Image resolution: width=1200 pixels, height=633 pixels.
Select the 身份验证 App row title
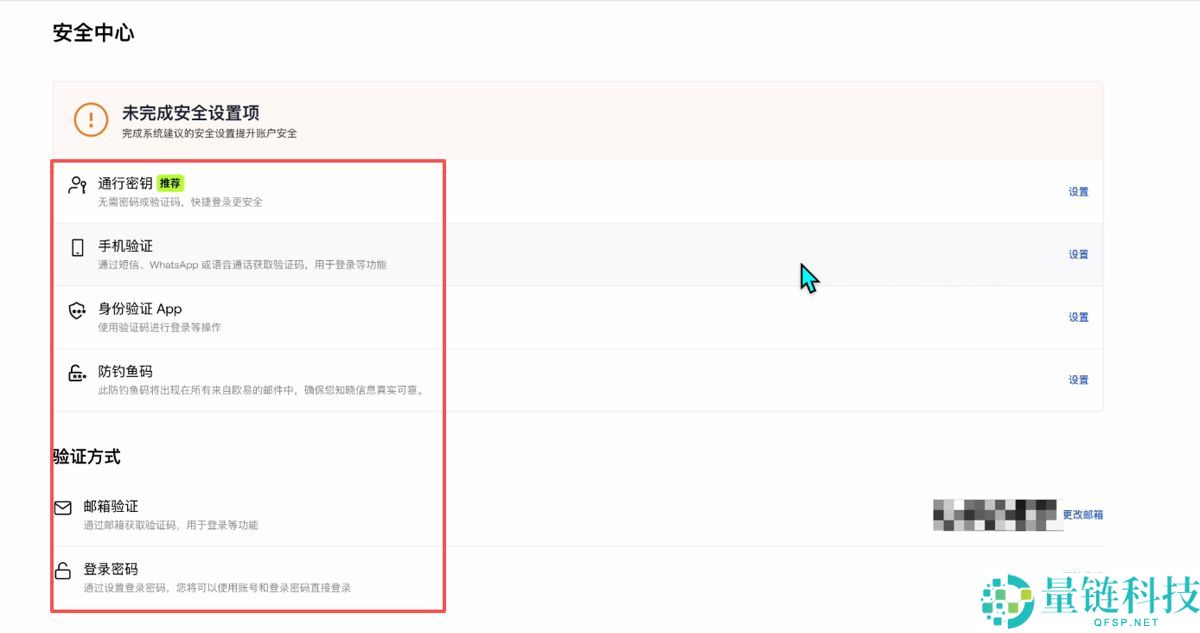pyautogui.click(x=140, y=309)
